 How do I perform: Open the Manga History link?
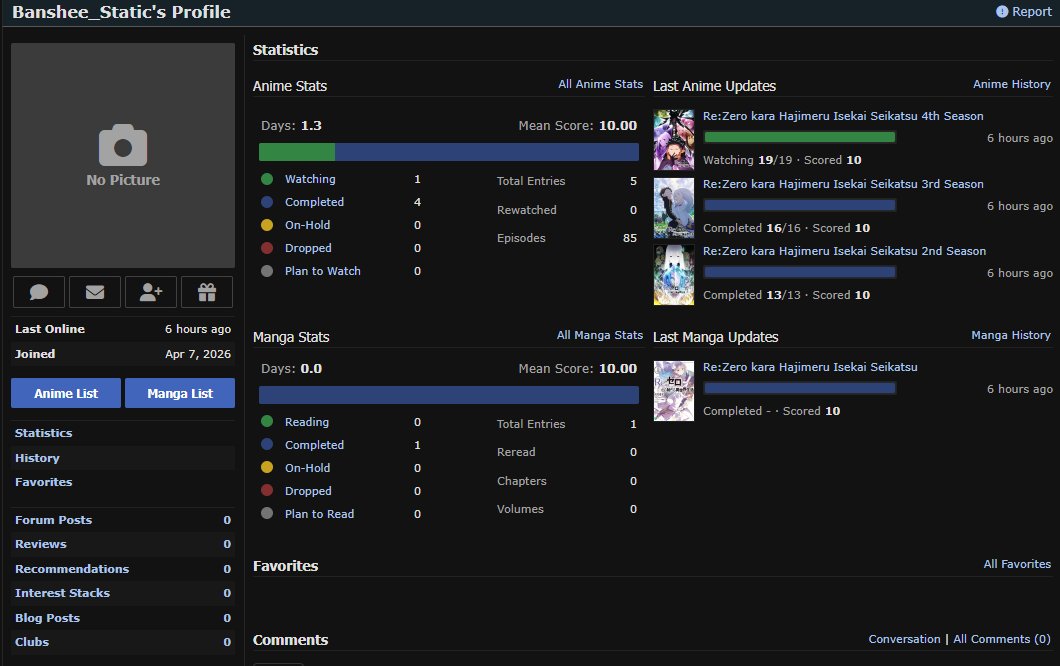click(1011, 335)
